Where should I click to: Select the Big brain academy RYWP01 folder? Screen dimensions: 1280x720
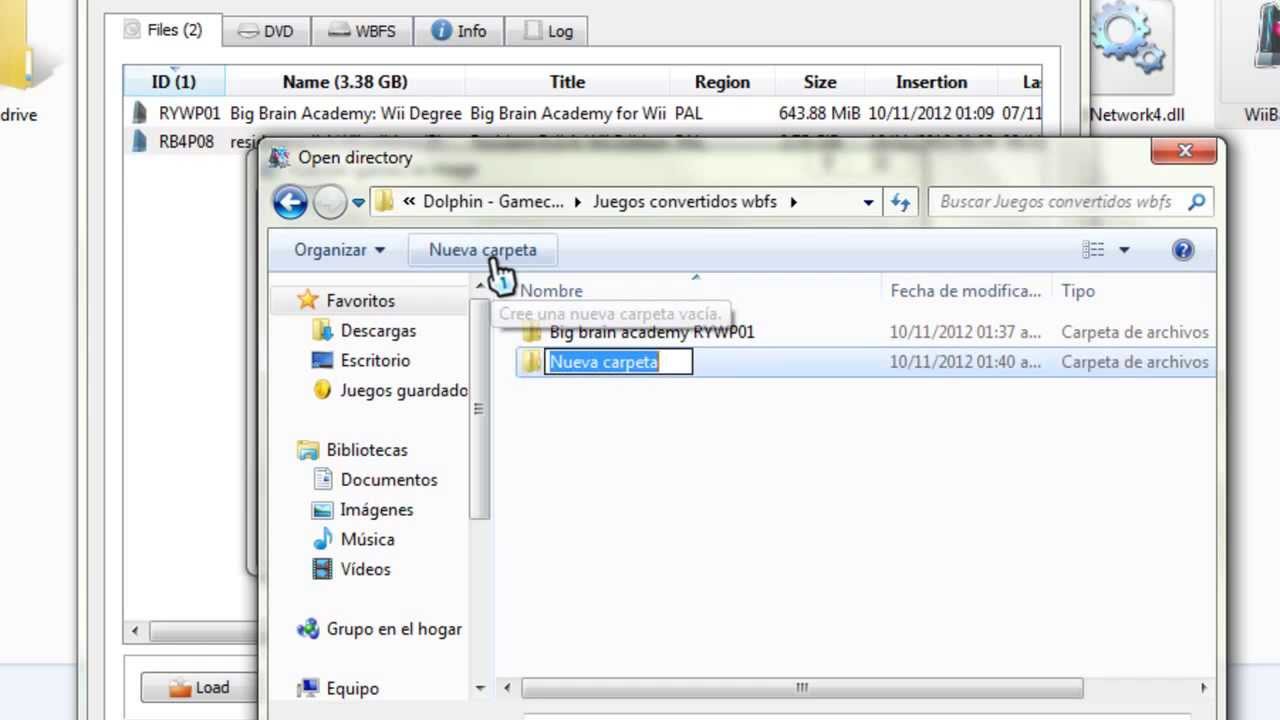[652, 332]
